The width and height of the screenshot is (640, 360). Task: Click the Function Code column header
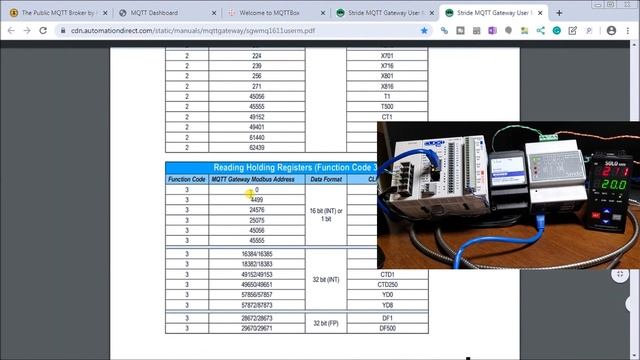(x=187, y=179)
